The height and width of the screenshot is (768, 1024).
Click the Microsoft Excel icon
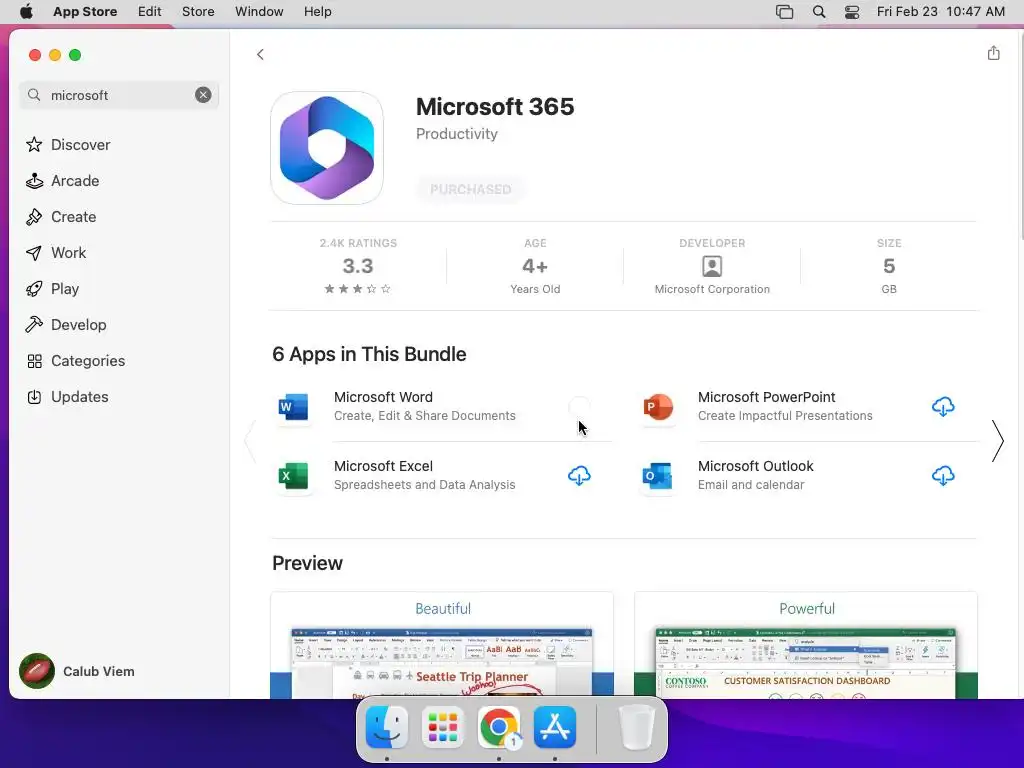coord(293,475)
